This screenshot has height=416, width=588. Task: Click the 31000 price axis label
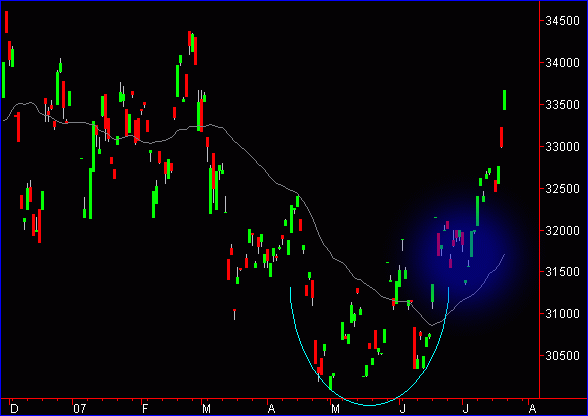point(562,314)
